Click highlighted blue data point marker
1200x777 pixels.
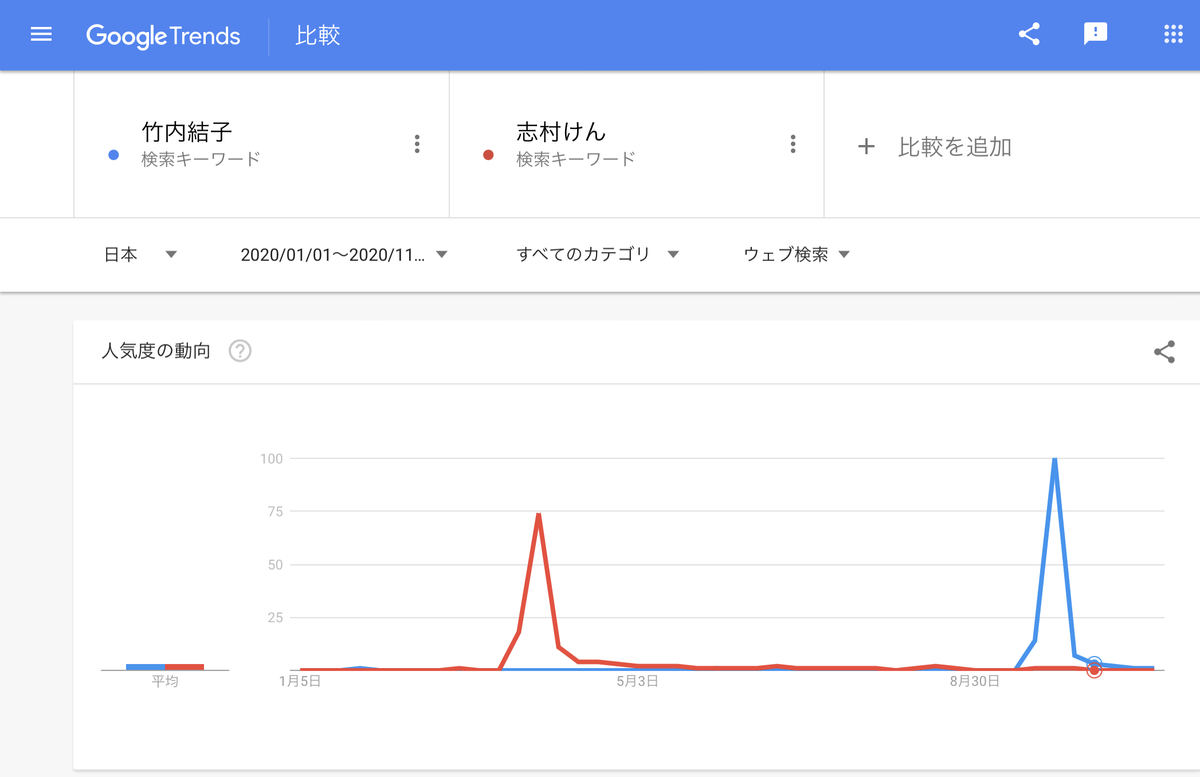1094,663
